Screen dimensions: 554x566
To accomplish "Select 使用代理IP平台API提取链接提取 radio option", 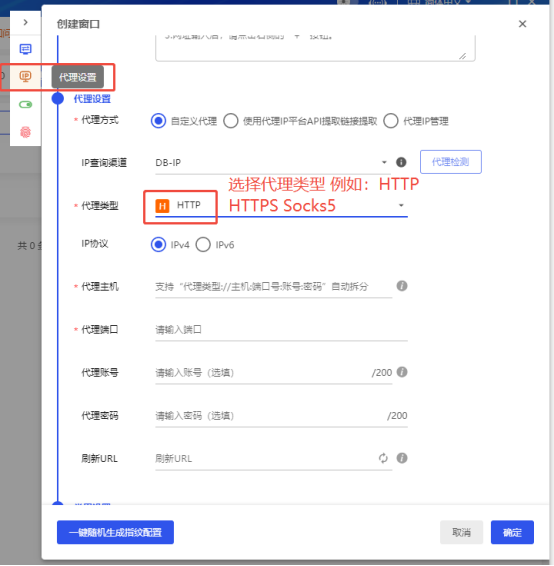I will coord(231,121).
